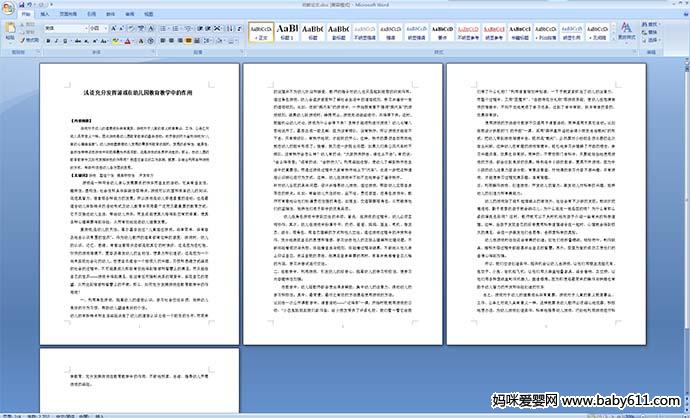Image resolution: width=690 pixels, height=418 pixels.
Task: Toggle bold formatting
Action: pyautogui.click(x=47, y=40)
